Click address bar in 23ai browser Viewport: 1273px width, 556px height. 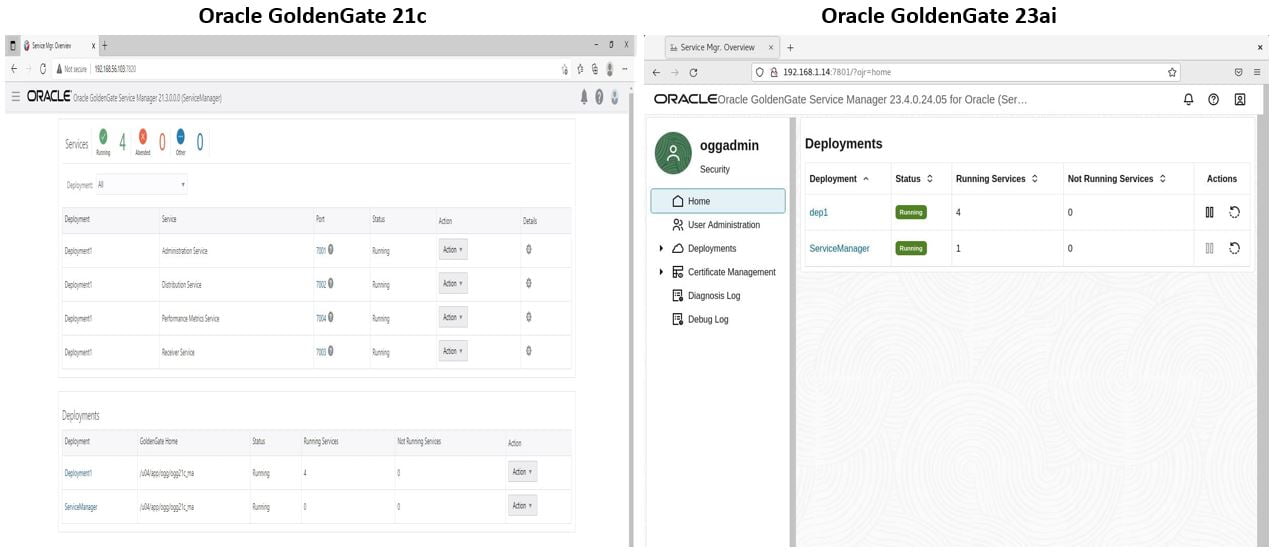coord(965,72)
